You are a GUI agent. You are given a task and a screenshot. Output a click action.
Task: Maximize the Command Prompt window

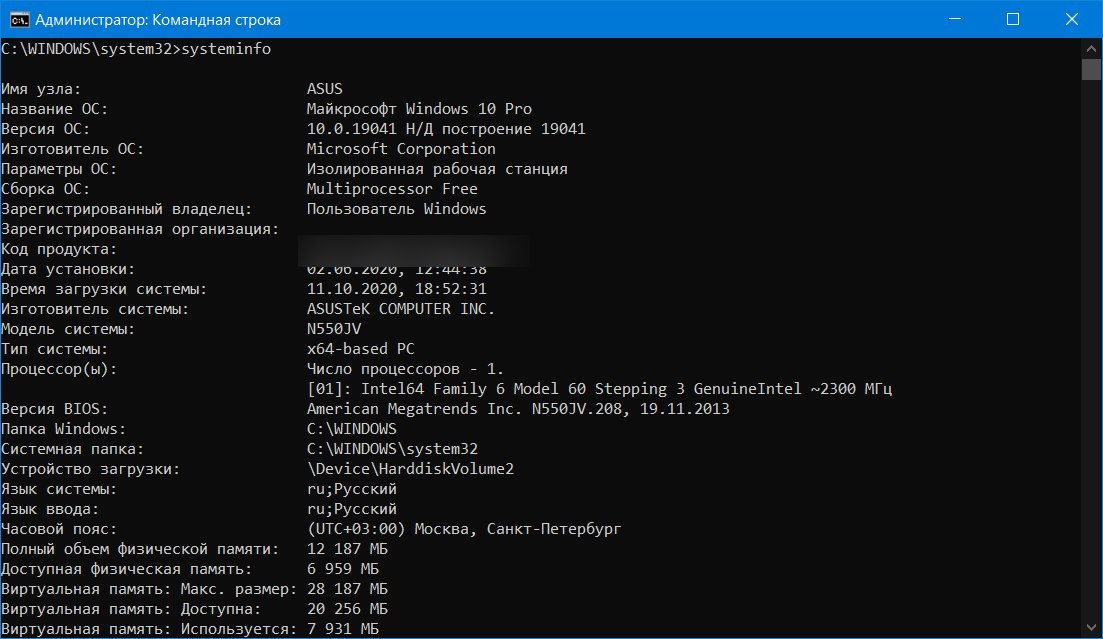[1013, 19]
